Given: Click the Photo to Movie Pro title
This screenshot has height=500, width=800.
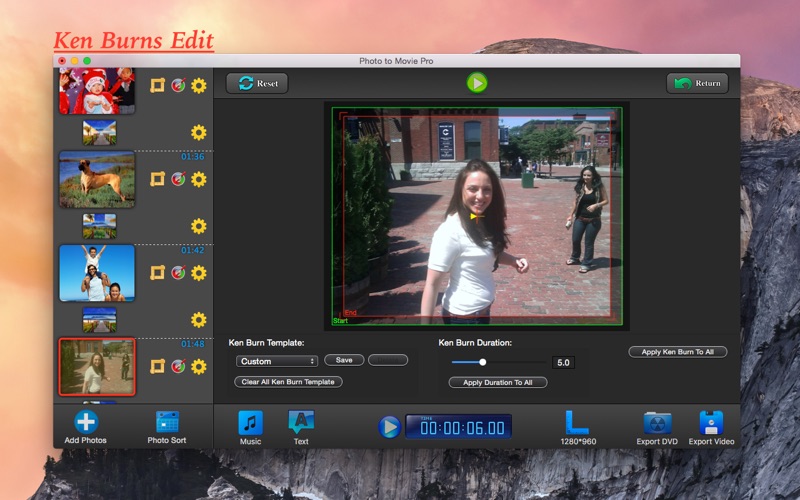Looking at the screenshot, I should pos(396,61).
